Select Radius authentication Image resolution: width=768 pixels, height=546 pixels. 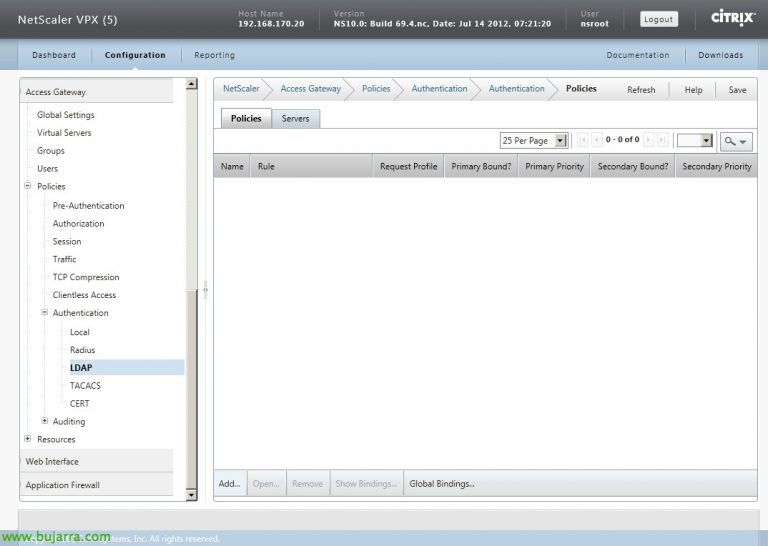tap(83, 350)
